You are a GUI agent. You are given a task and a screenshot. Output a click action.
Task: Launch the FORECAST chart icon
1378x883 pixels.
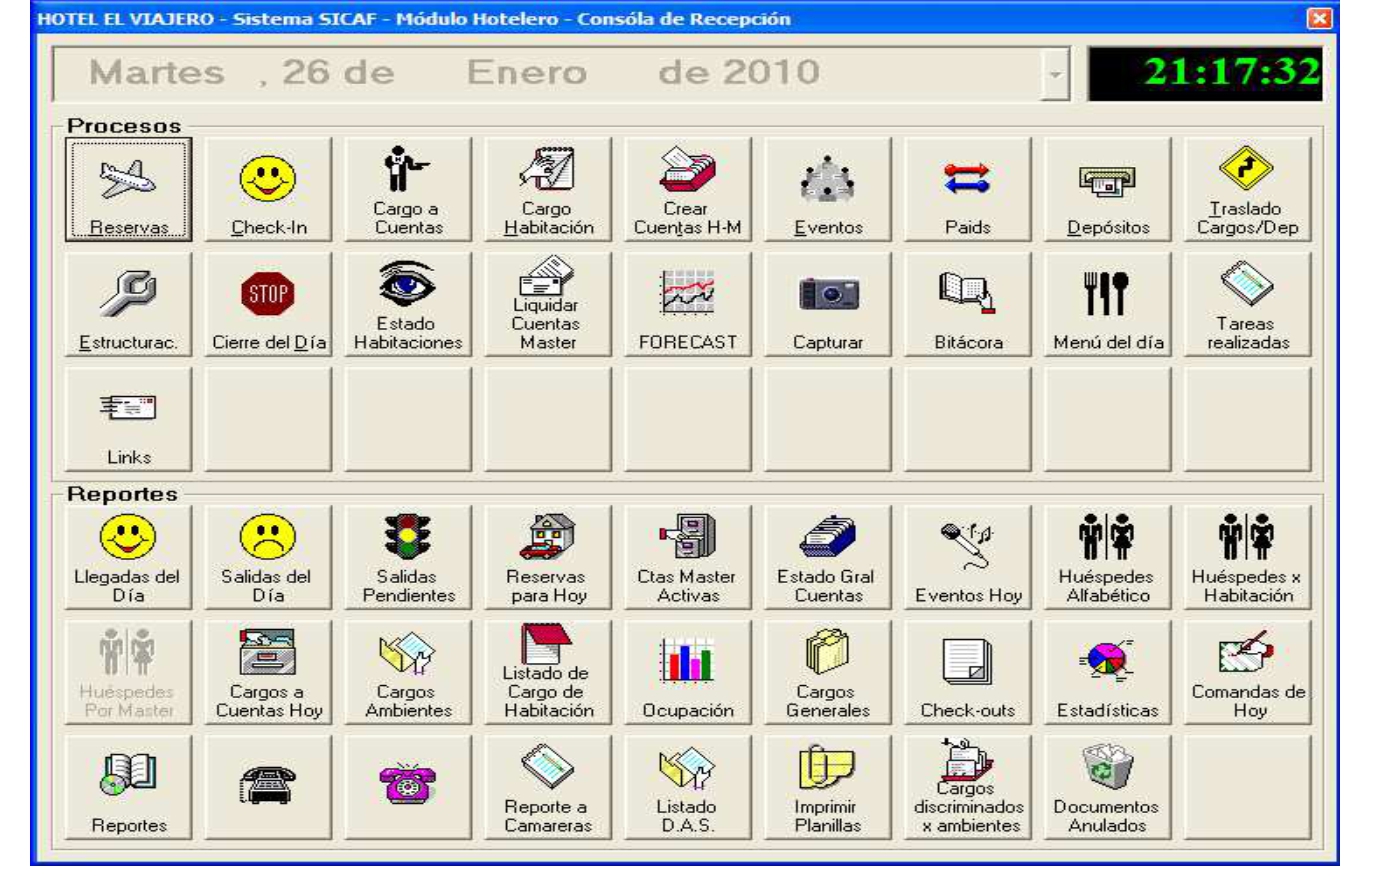(x=688, y=305)
